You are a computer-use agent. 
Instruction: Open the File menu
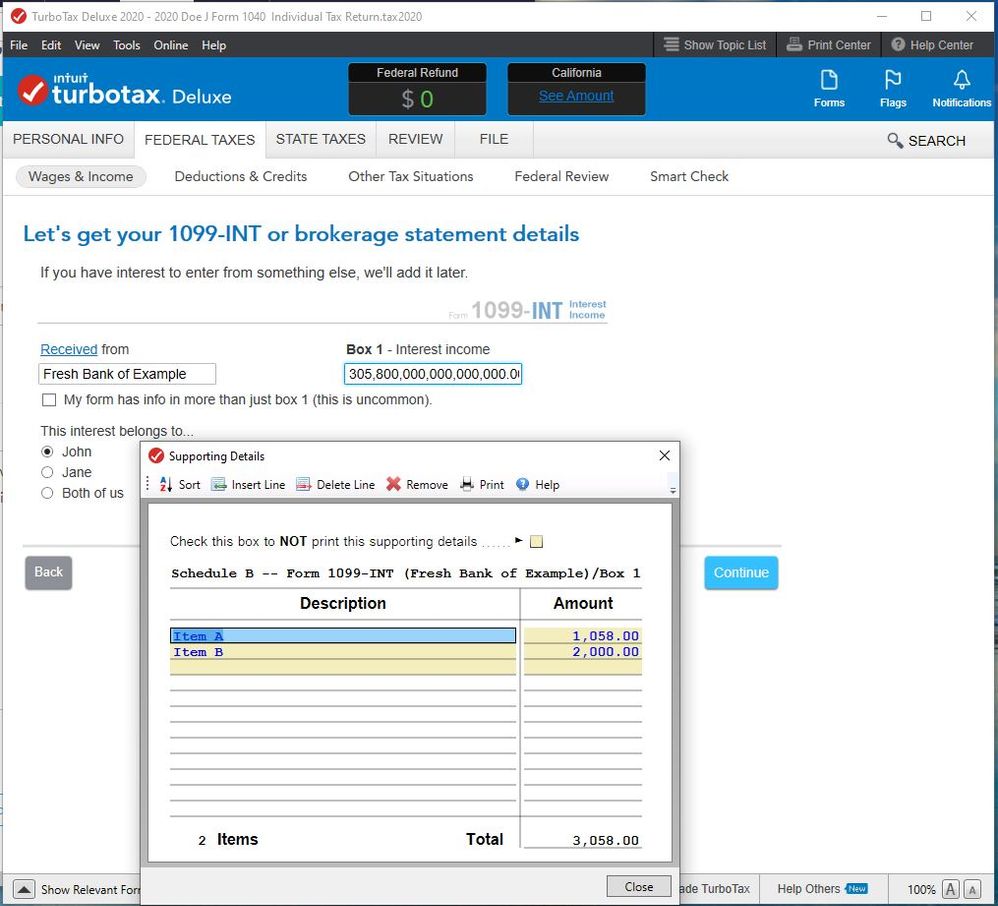tap(18, 45)
